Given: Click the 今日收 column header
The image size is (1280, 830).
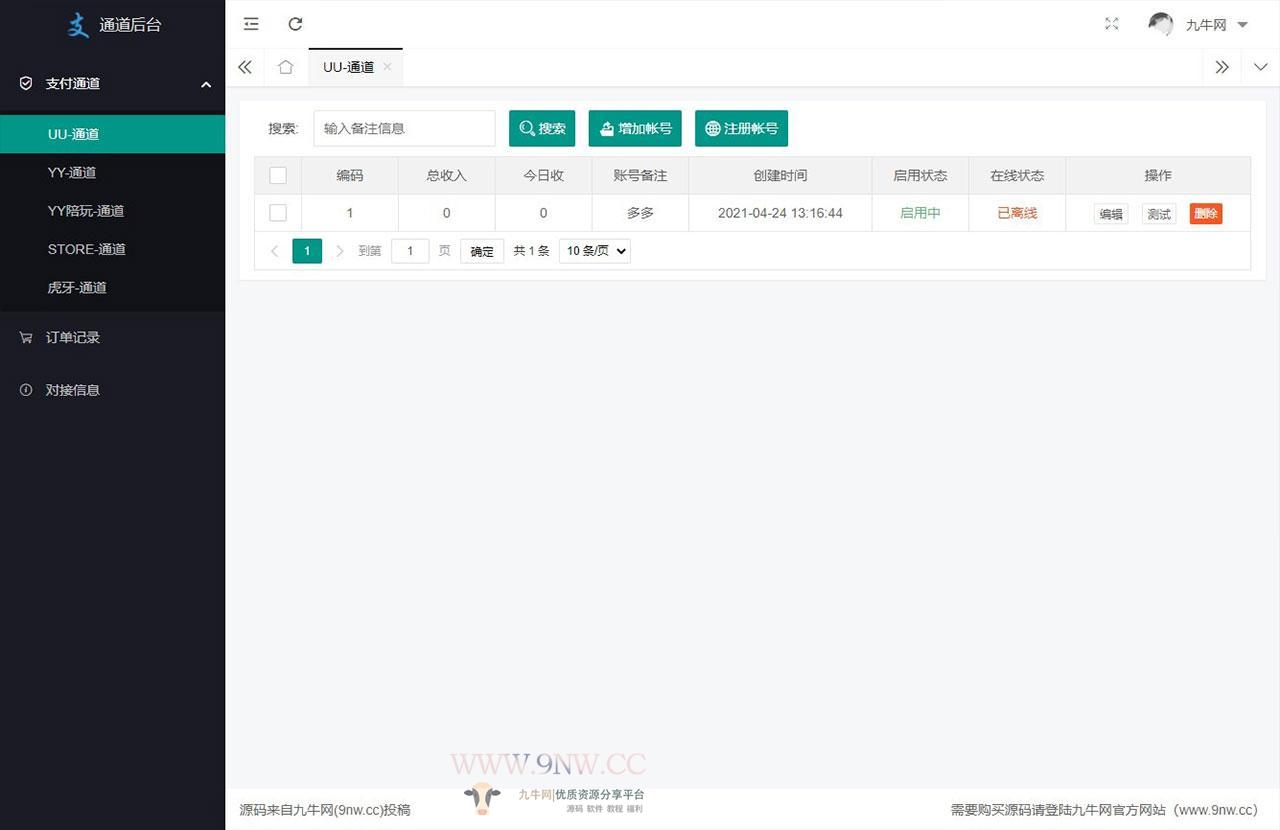Looking at the screenshot, I should click(x=544, y=175).
